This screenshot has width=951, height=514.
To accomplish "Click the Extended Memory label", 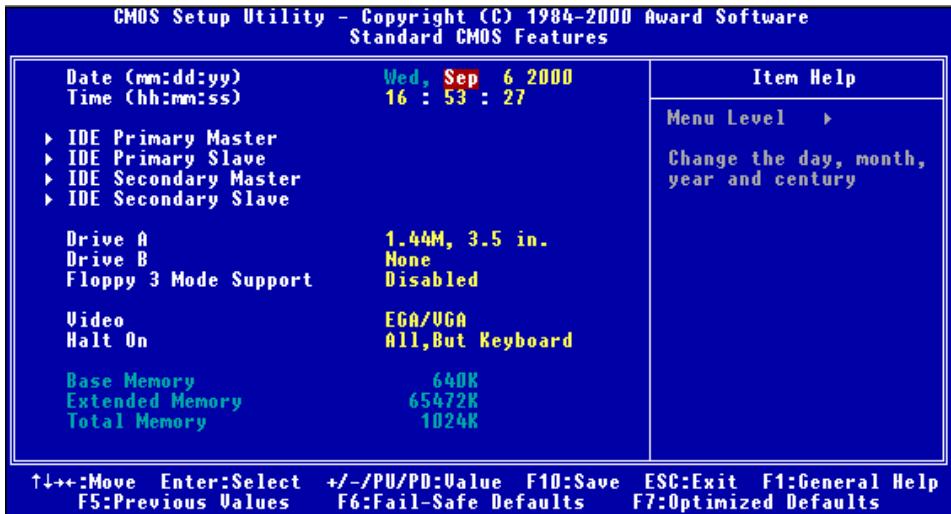I will coord(154,401).
